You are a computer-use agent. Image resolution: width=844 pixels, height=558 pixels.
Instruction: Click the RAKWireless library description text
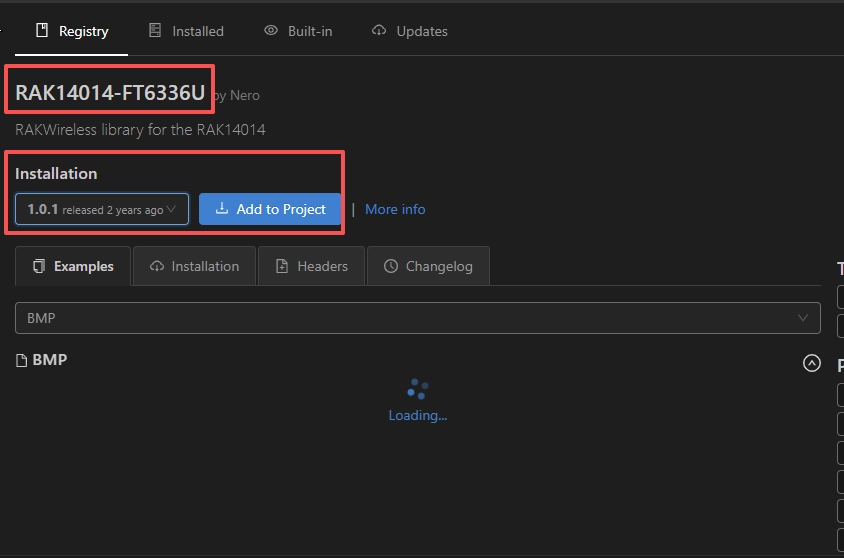tap(140, 130)
